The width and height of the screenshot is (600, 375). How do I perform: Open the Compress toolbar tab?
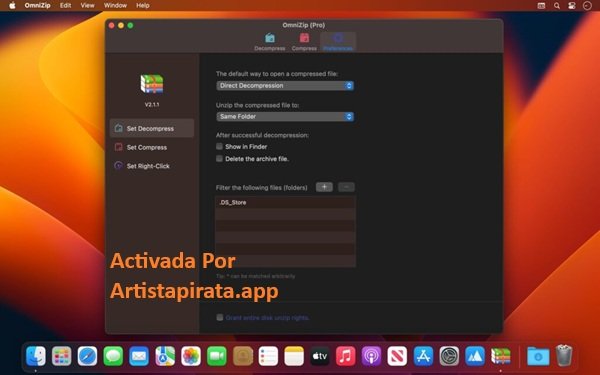(304, 42)
